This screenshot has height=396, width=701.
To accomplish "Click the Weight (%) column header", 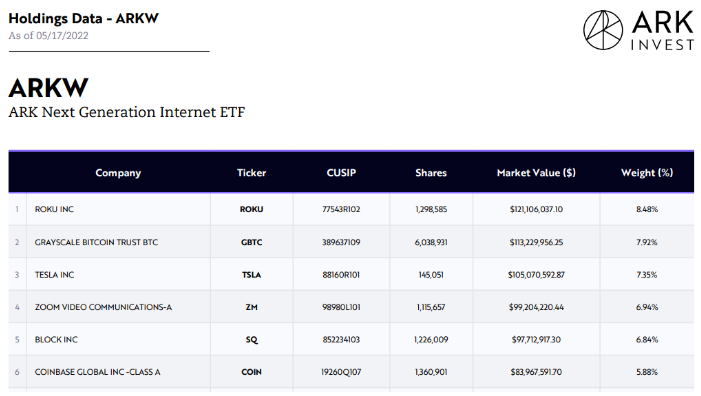I will (x=647, y=173).
